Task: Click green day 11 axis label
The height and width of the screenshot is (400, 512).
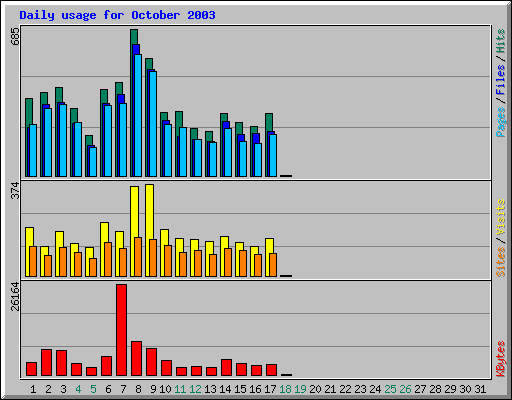Action: click(180, 389)
